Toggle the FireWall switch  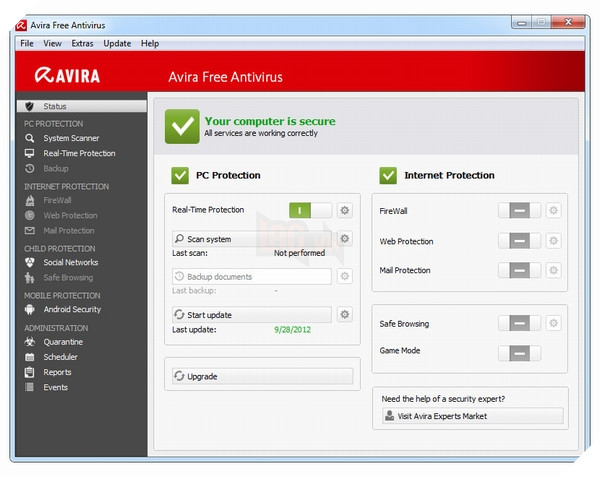(519, 211)
